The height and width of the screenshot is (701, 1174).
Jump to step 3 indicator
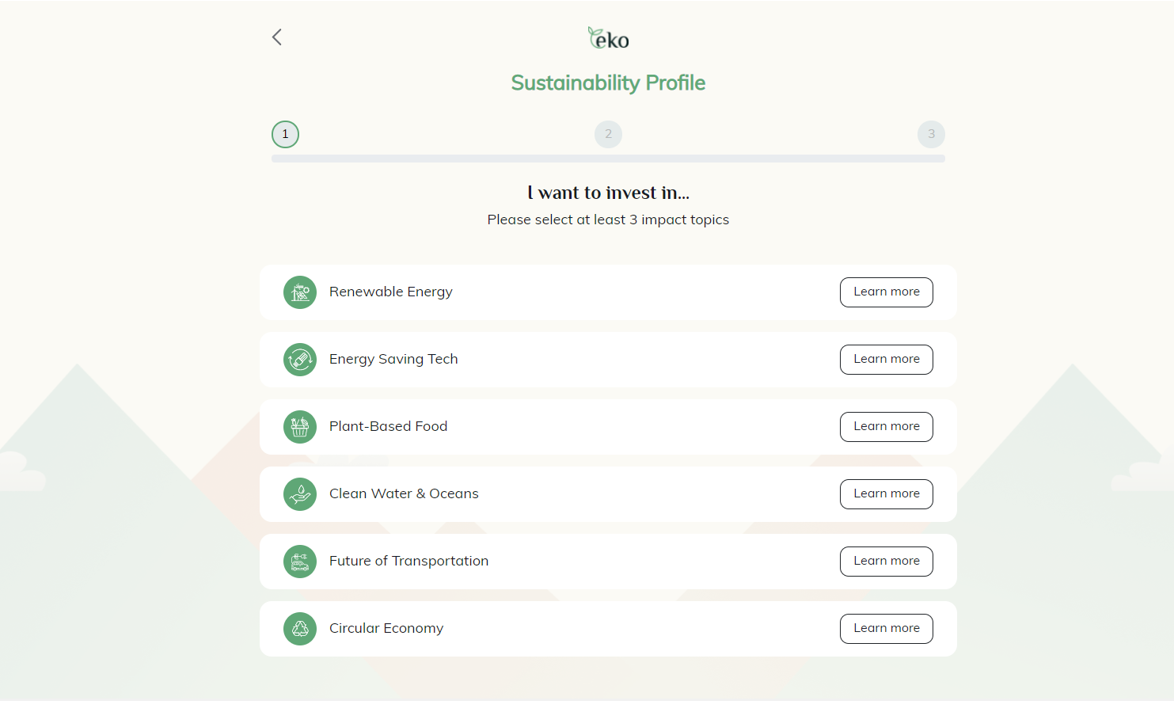pyautogui.click(x=931, y=134)
